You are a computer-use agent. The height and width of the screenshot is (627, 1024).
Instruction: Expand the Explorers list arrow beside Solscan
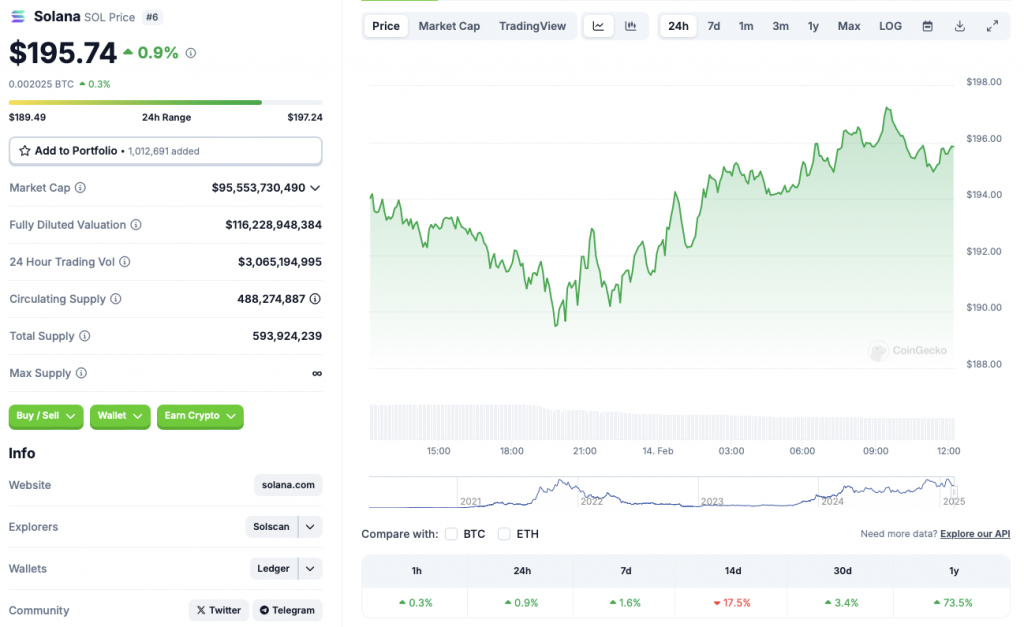(x=310, y=527)
